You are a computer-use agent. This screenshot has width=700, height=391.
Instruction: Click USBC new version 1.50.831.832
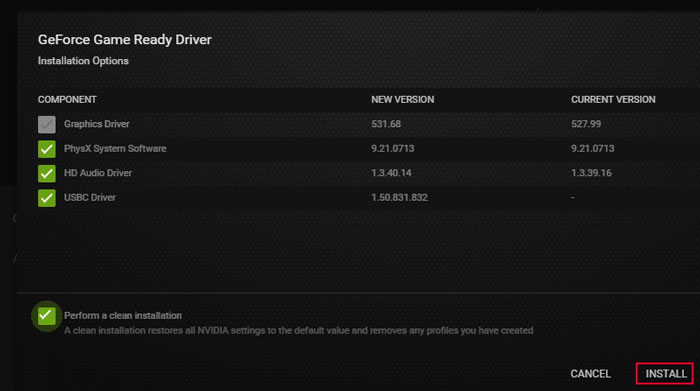(x=399, y=197)
